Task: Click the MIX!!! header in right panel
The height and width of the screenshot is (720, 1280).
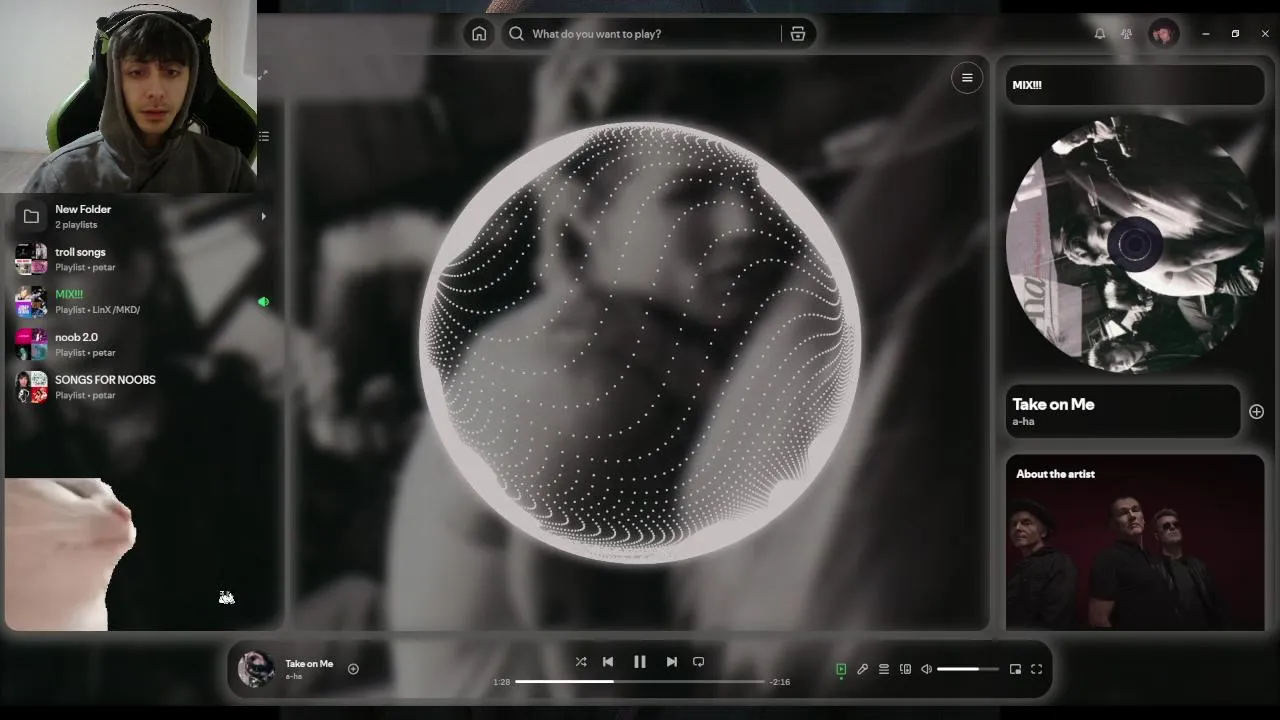Action: [x=1027, y=85]
